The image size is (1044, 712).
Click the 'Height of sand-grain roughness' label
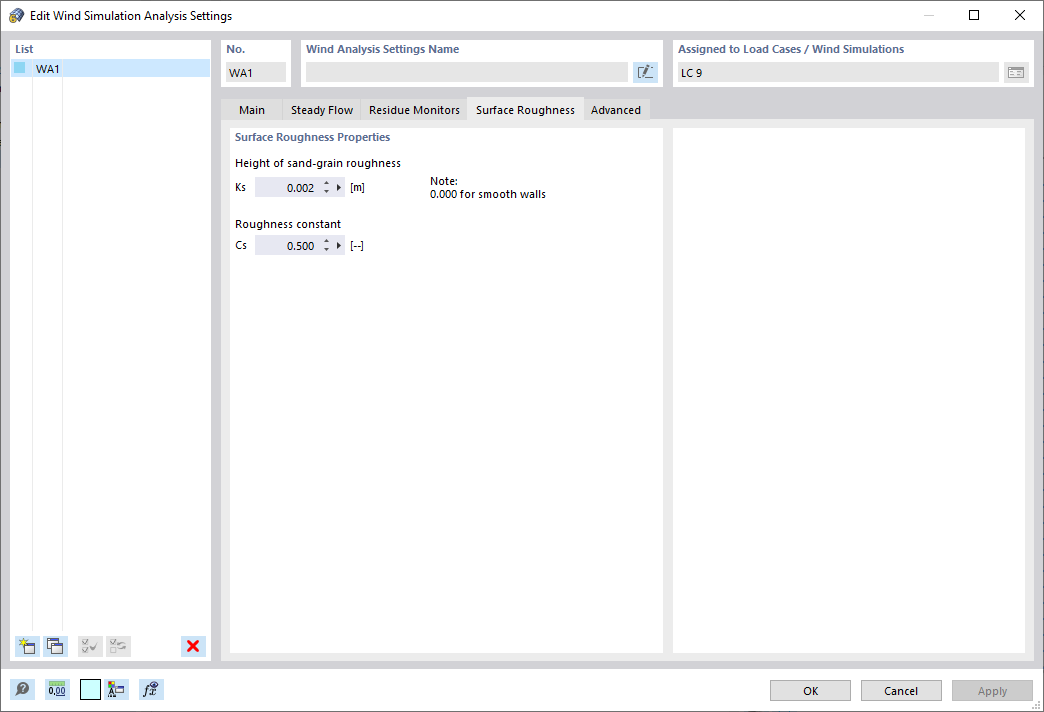318,163
